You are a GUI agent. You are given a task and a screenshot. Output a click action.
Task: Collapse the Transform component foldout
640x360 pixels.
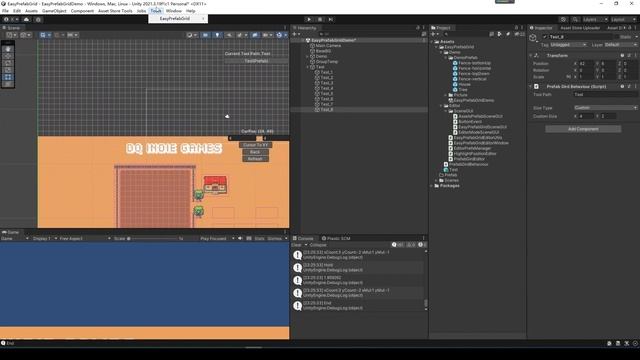pyautogui.click(x=531, y=56)
